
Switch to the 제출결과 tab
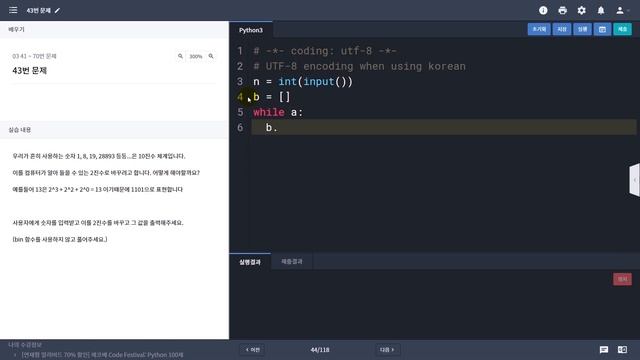coord(292,262)
